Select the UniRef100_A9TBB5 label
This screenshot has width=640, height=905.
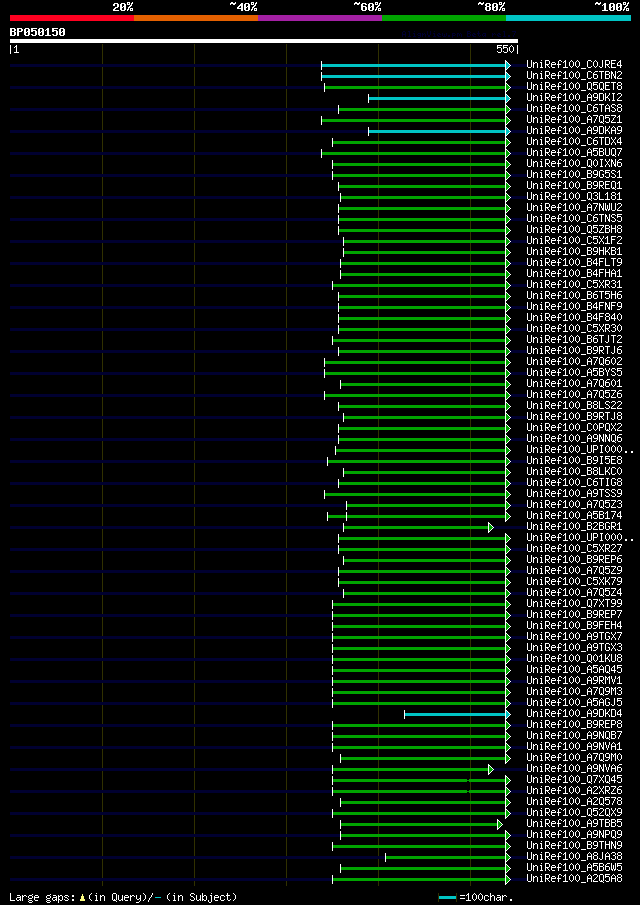coord(574,822)
